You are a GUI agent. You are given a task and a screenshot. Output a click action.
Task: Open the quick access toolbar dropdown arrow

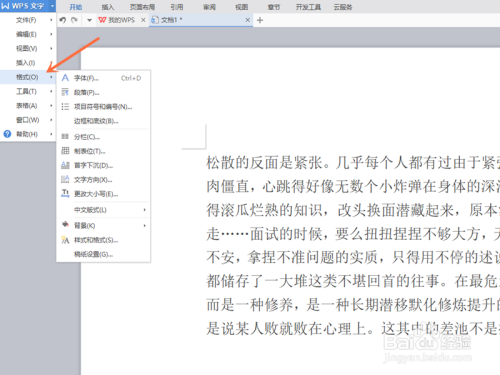click(x=89, y=20)
